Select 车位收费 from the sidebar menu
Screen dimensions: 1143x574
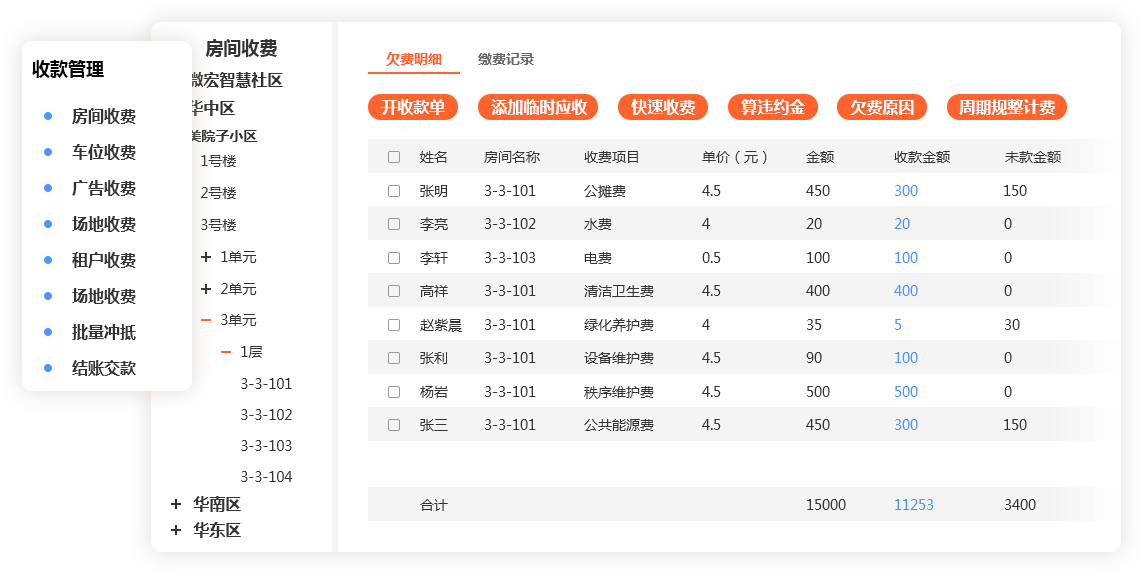(103, 152)
